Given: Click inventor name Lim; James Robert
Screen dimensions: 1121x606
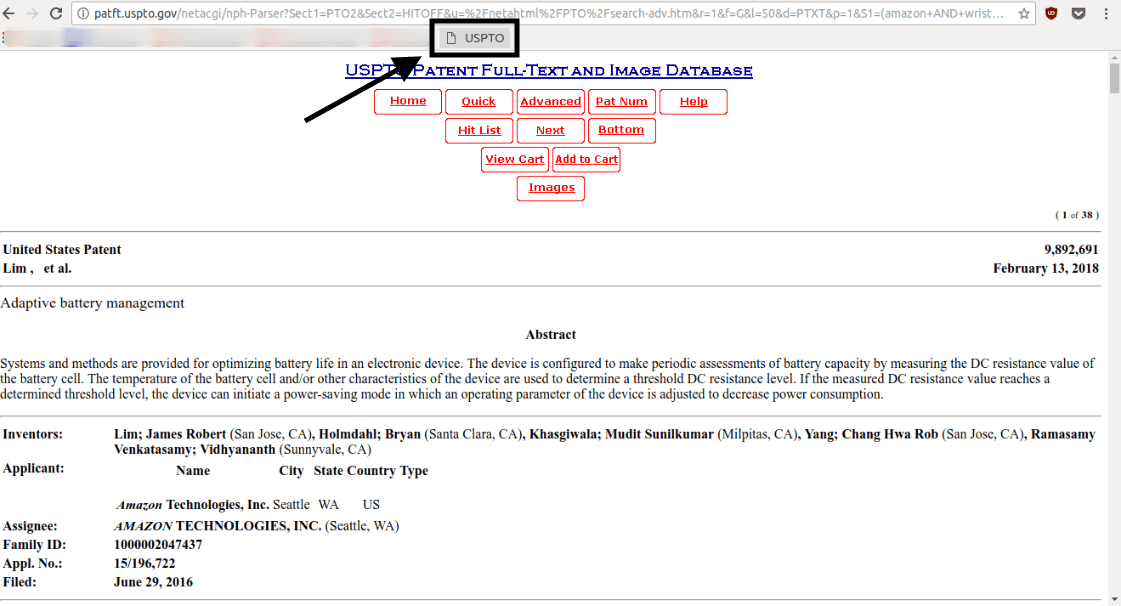Looking at the screenshot, I should point(170,434).
